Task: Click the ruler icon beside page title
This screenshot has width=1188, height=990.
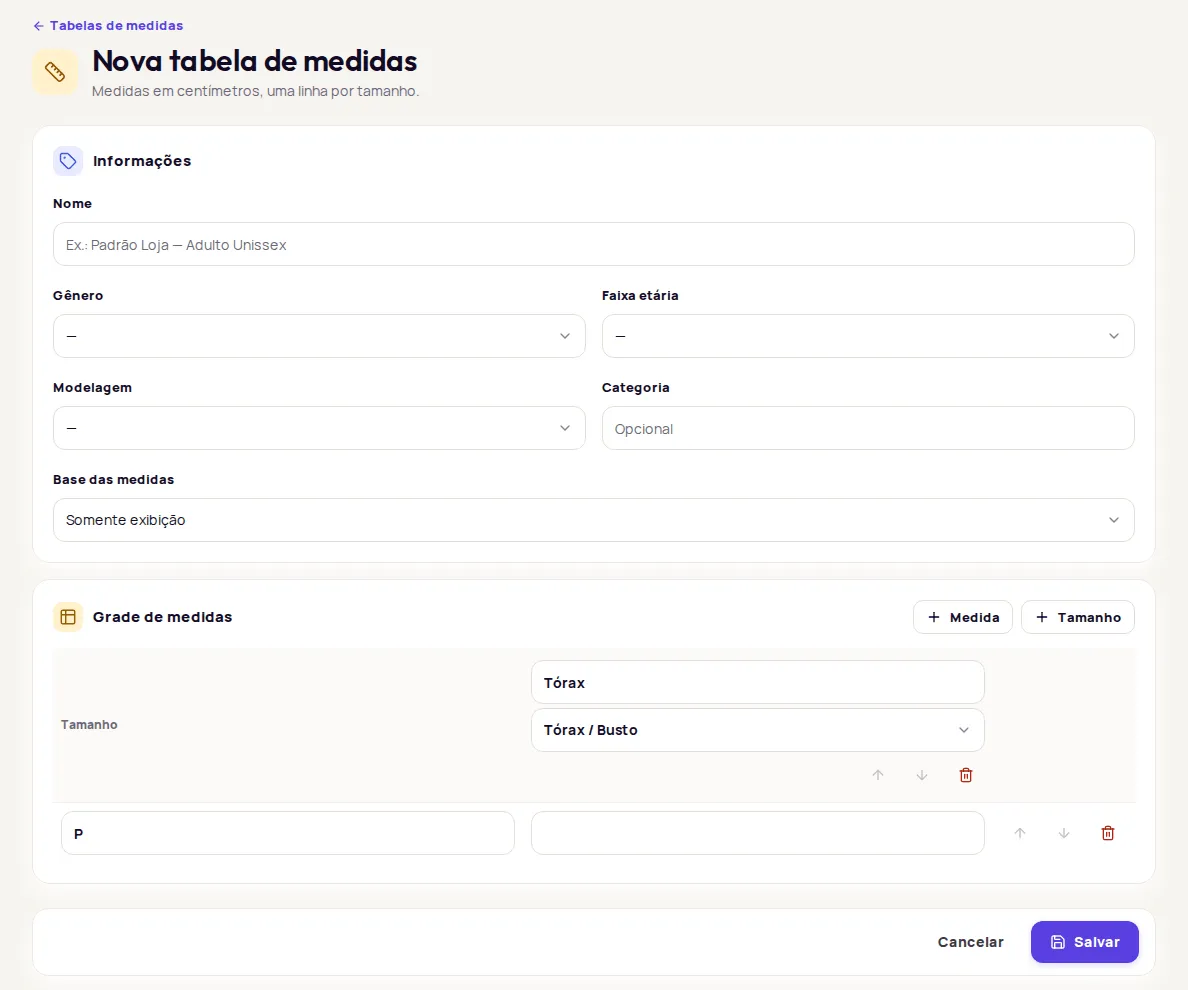Action: pos(55,72)
